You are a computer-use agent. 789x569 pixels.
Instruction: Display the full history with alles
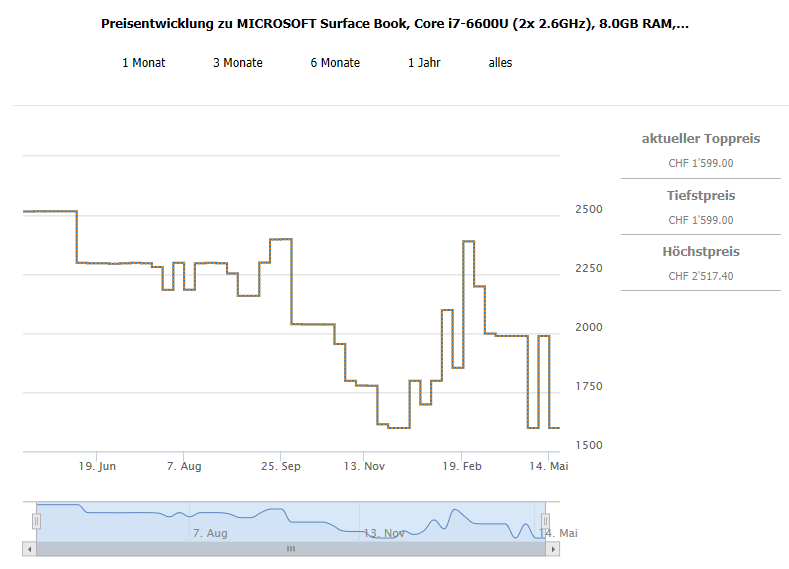coord(500,63)
